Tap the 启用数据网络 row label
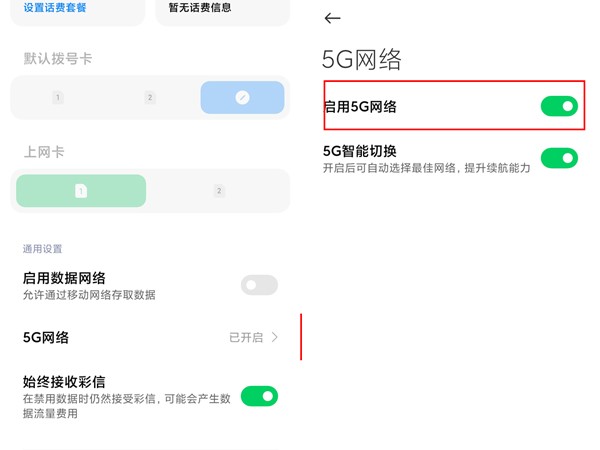Screen dimensions: 600x450 point(65,278)
